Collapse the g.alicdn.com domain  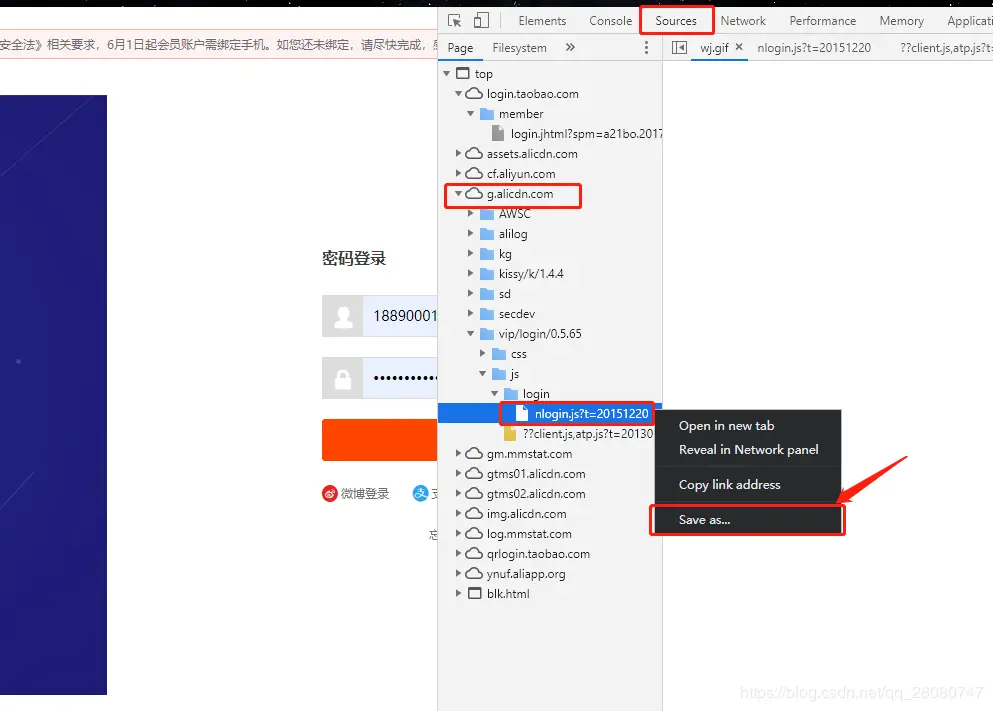458,194
